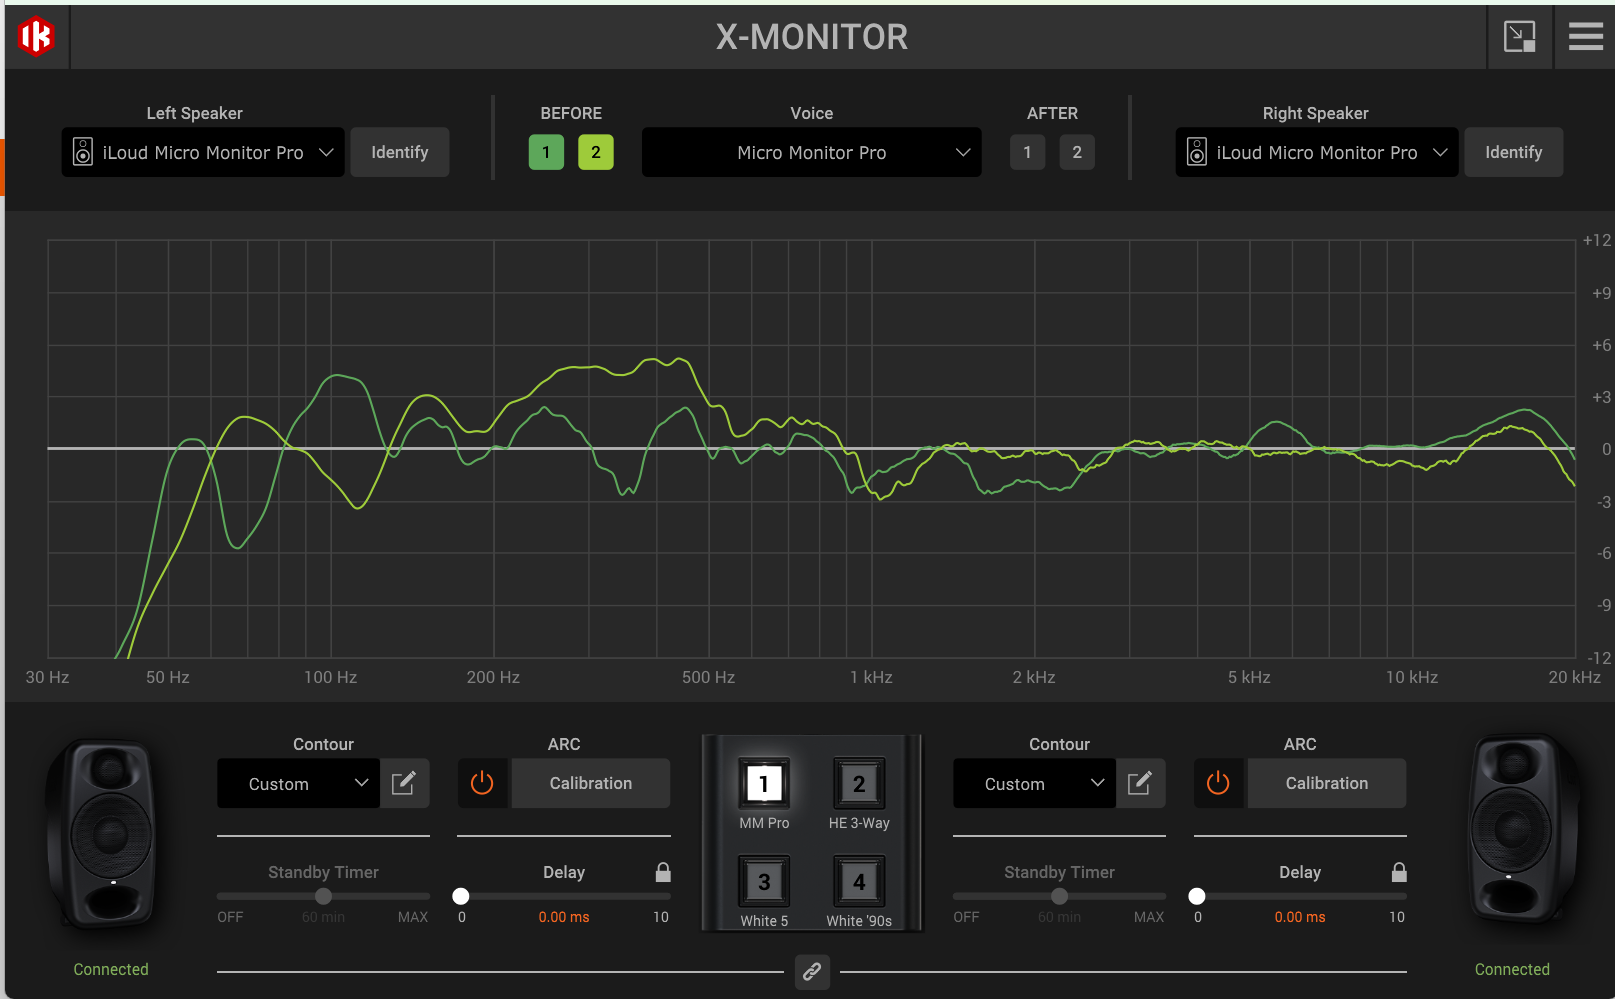Open the hamburger menu
The width and height of the screenshot is (1615, 999).
1585,37
